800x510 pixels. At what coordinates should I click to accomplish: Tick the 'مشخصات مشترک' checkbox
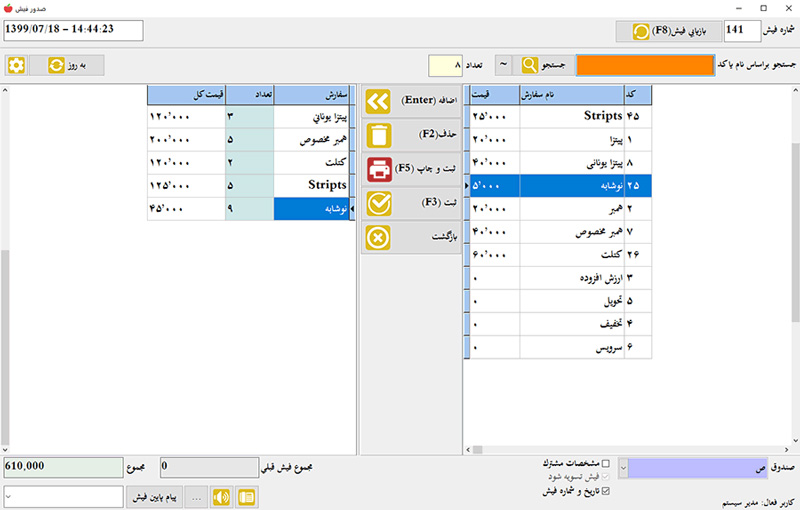(x=606, y=463)
